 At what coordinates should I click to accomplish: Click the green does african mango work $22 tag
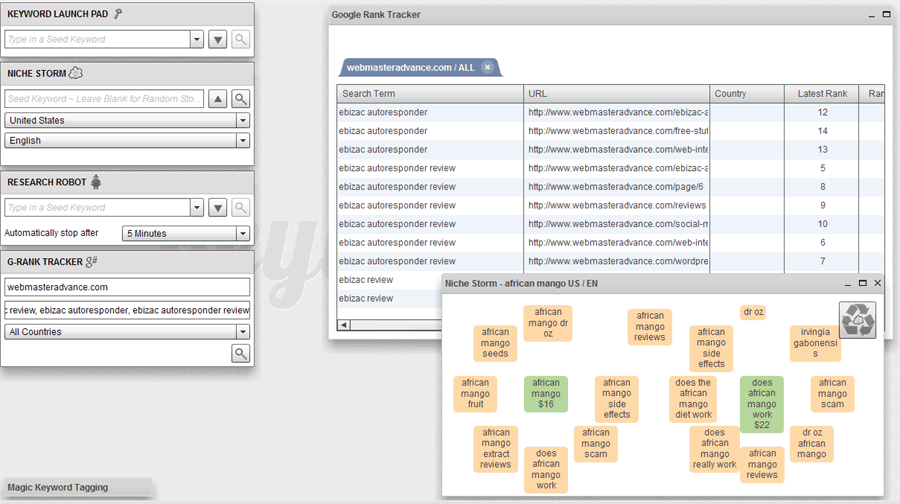pos(762,404)
